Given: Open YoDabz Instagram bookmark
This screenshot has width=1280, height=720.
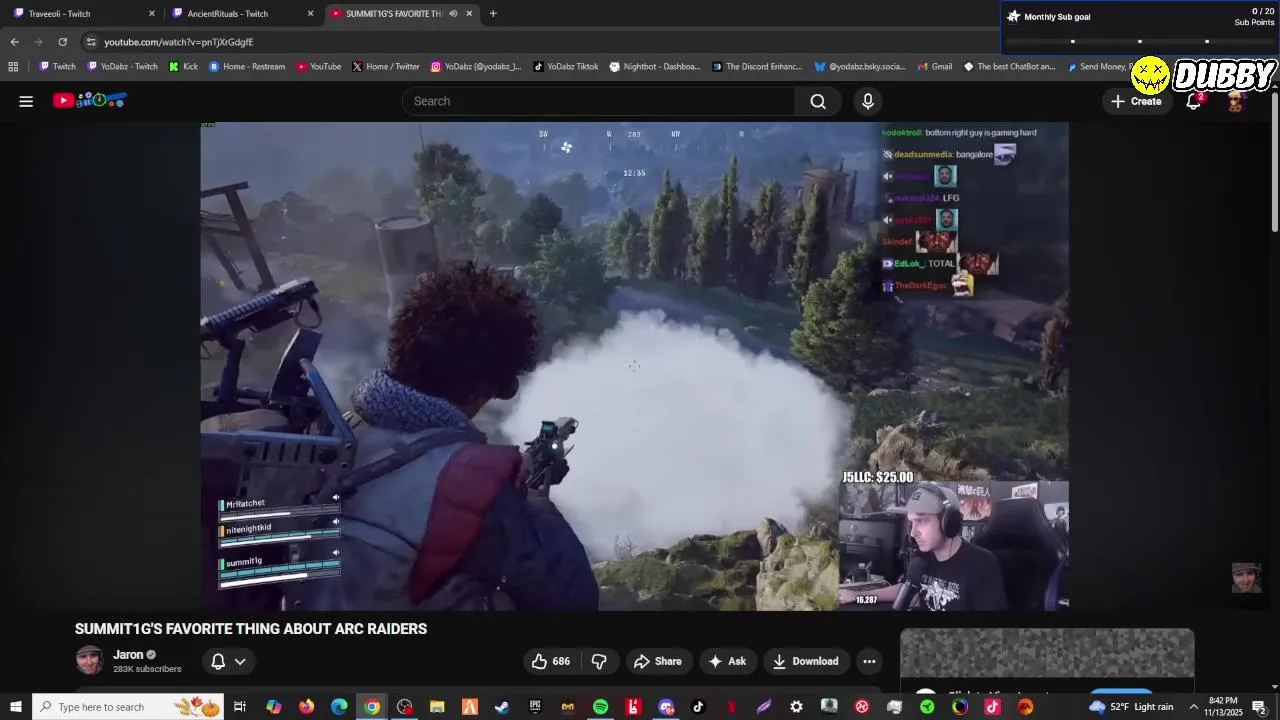Looking at the screenshot, I should click(476, 67).
